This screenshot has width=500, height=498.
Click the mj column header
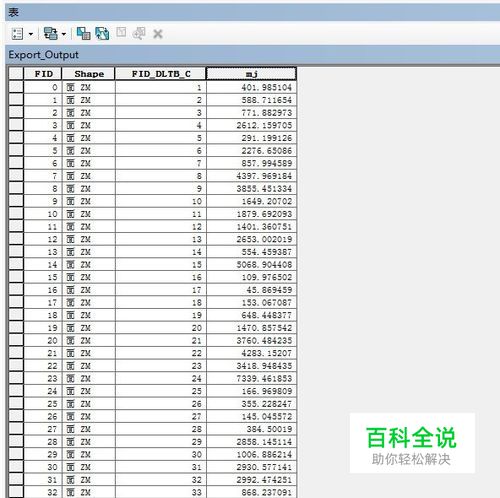click(x=251, y=74)
